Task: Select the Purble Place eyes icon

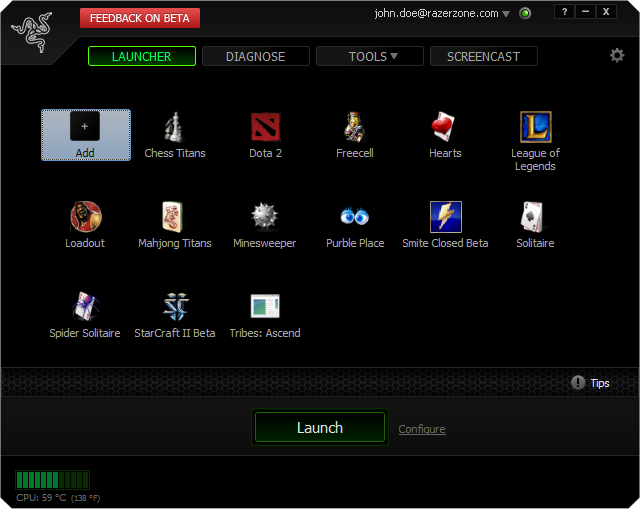Action: (x=355, y=216)
